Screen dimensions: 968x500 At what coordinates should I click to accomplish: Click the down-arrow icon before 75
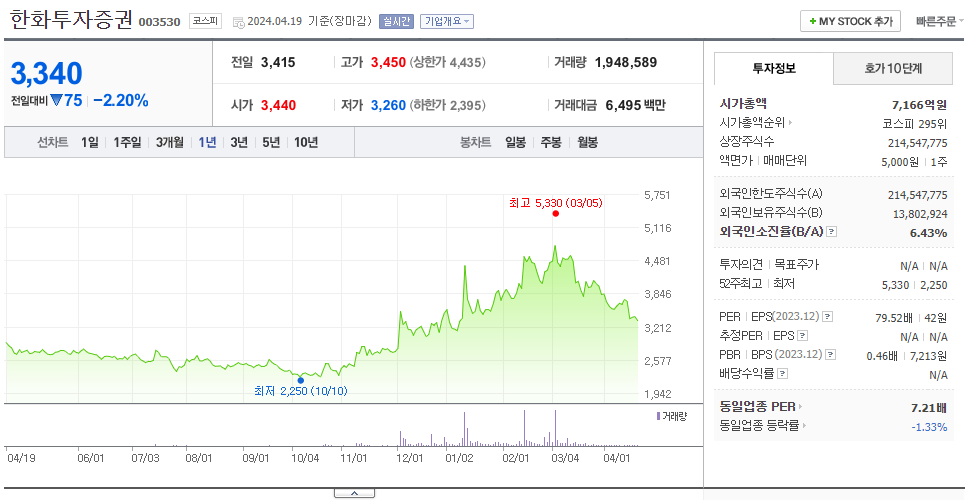point(57,101)
